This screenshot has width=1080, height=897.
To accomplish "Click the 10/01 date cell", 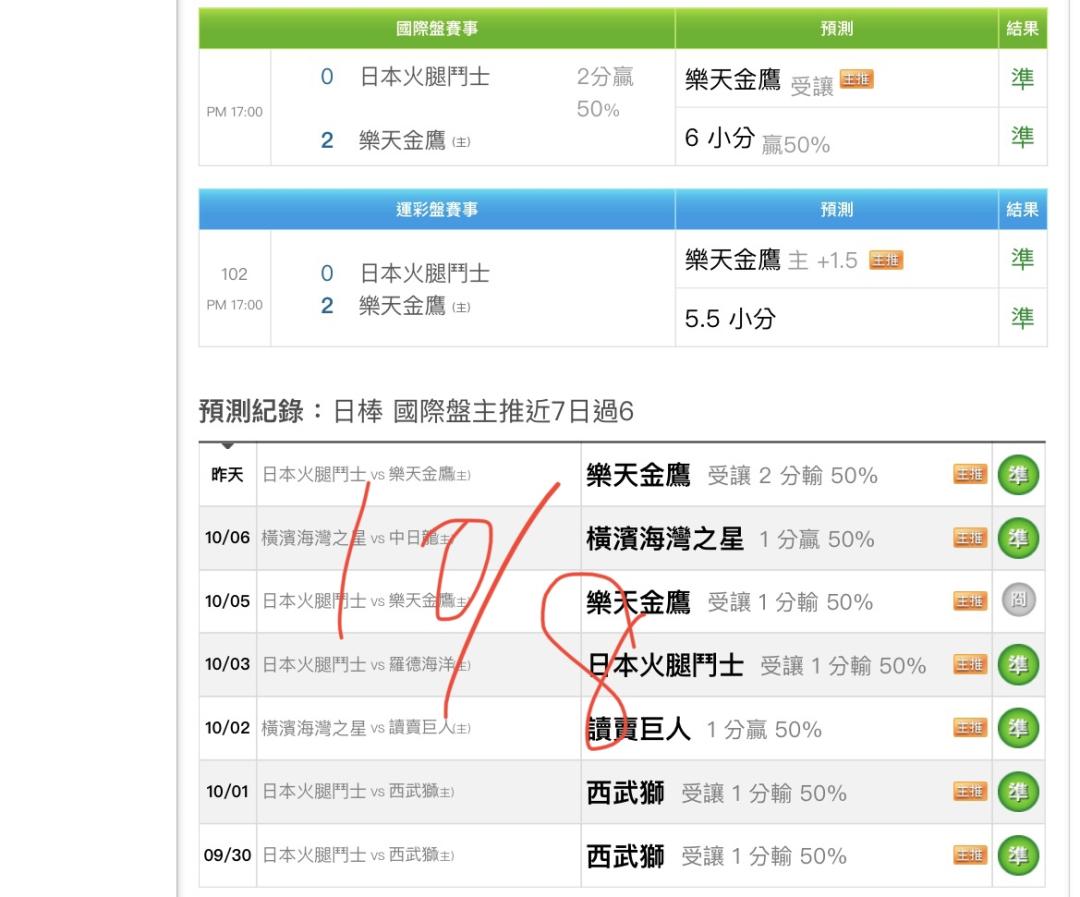I will click(x=227, y=792).
